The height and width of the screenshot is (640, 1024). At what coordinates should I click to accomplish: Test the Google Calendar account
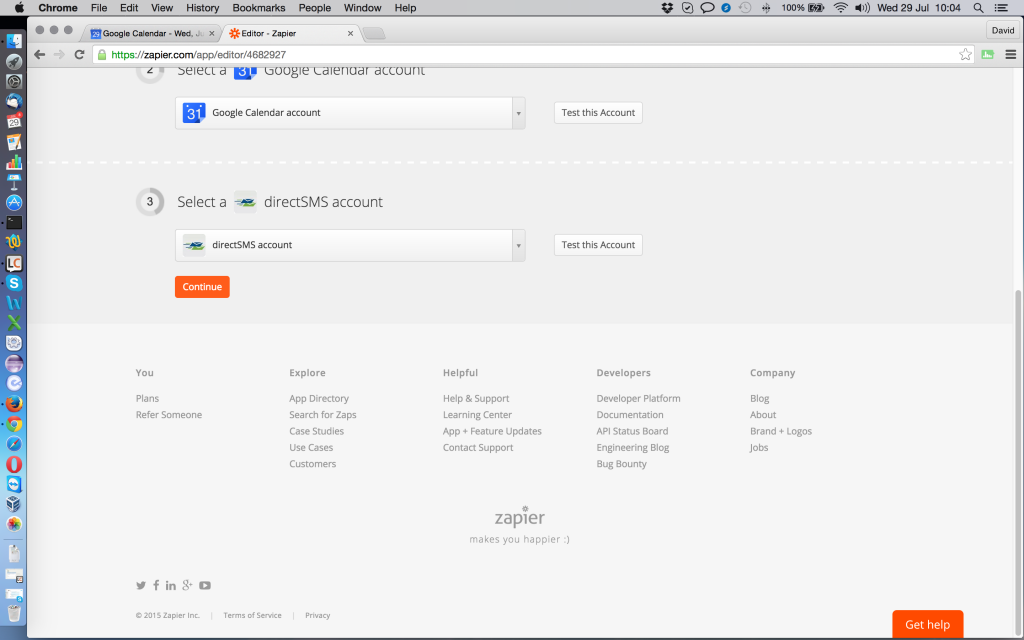(598, 112)
